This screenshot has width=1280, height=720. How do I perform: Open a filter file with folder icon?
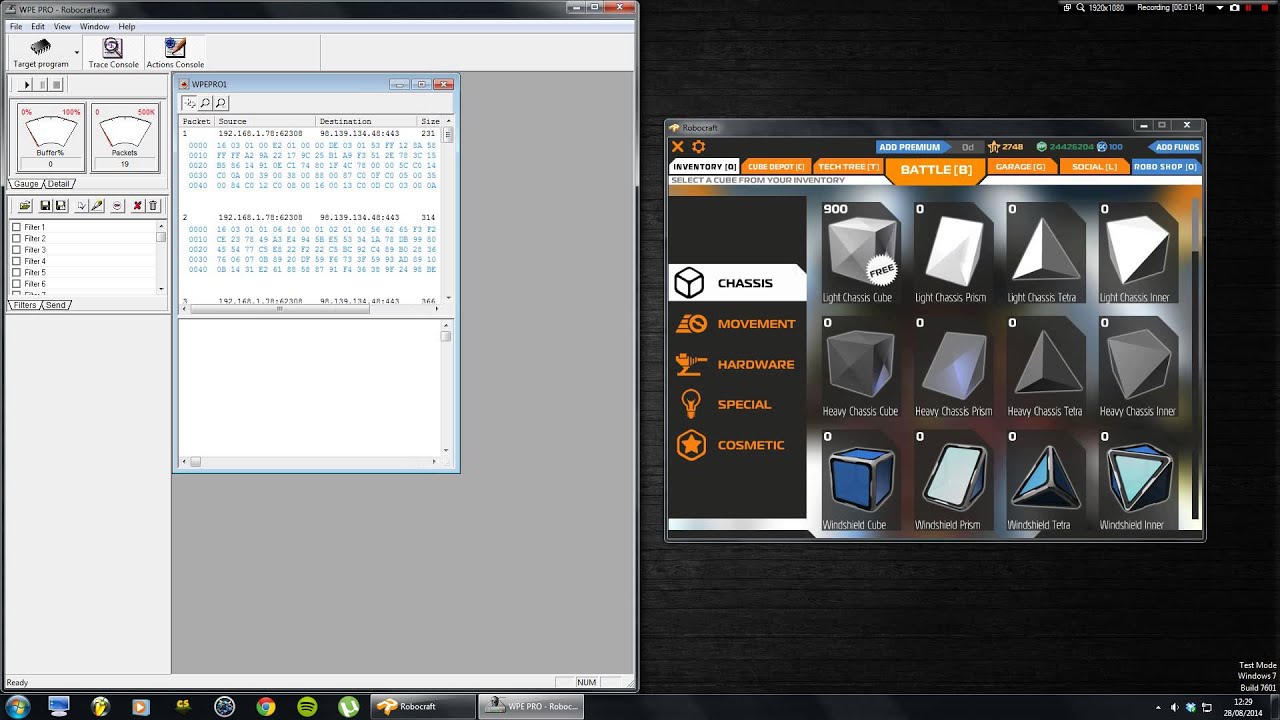(x=25, y=205)
